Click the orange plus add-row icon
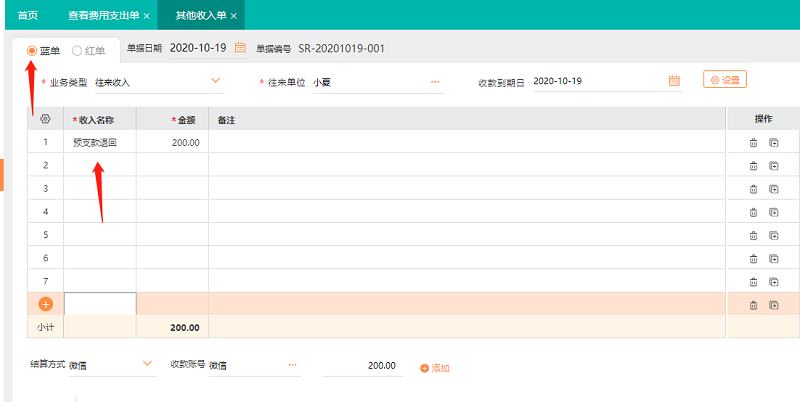The height and width of the screenshot is (402, 800). [x=45, y=304]
